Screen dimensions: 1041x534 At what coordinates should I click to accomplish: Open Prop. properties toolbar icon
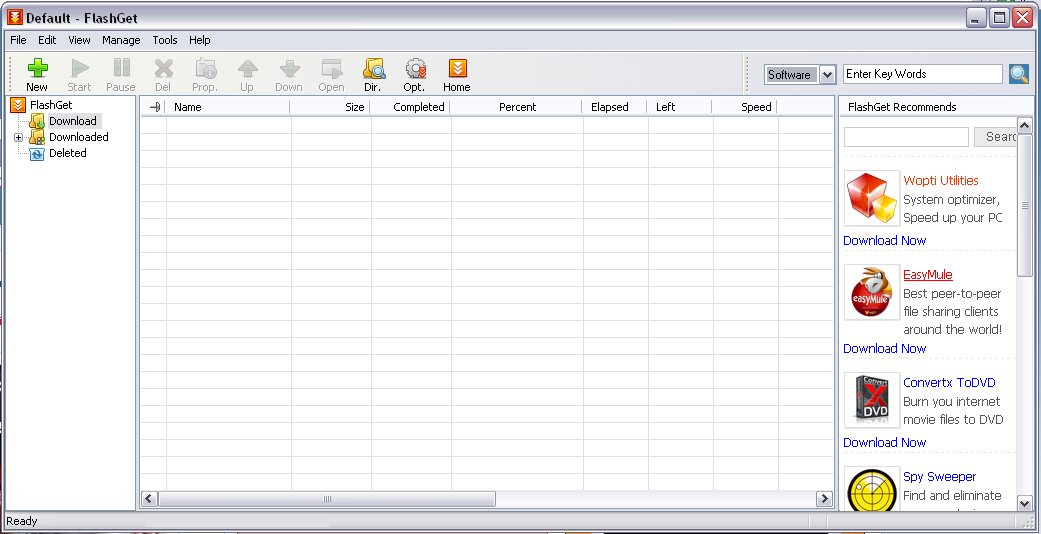pos(205,74)
